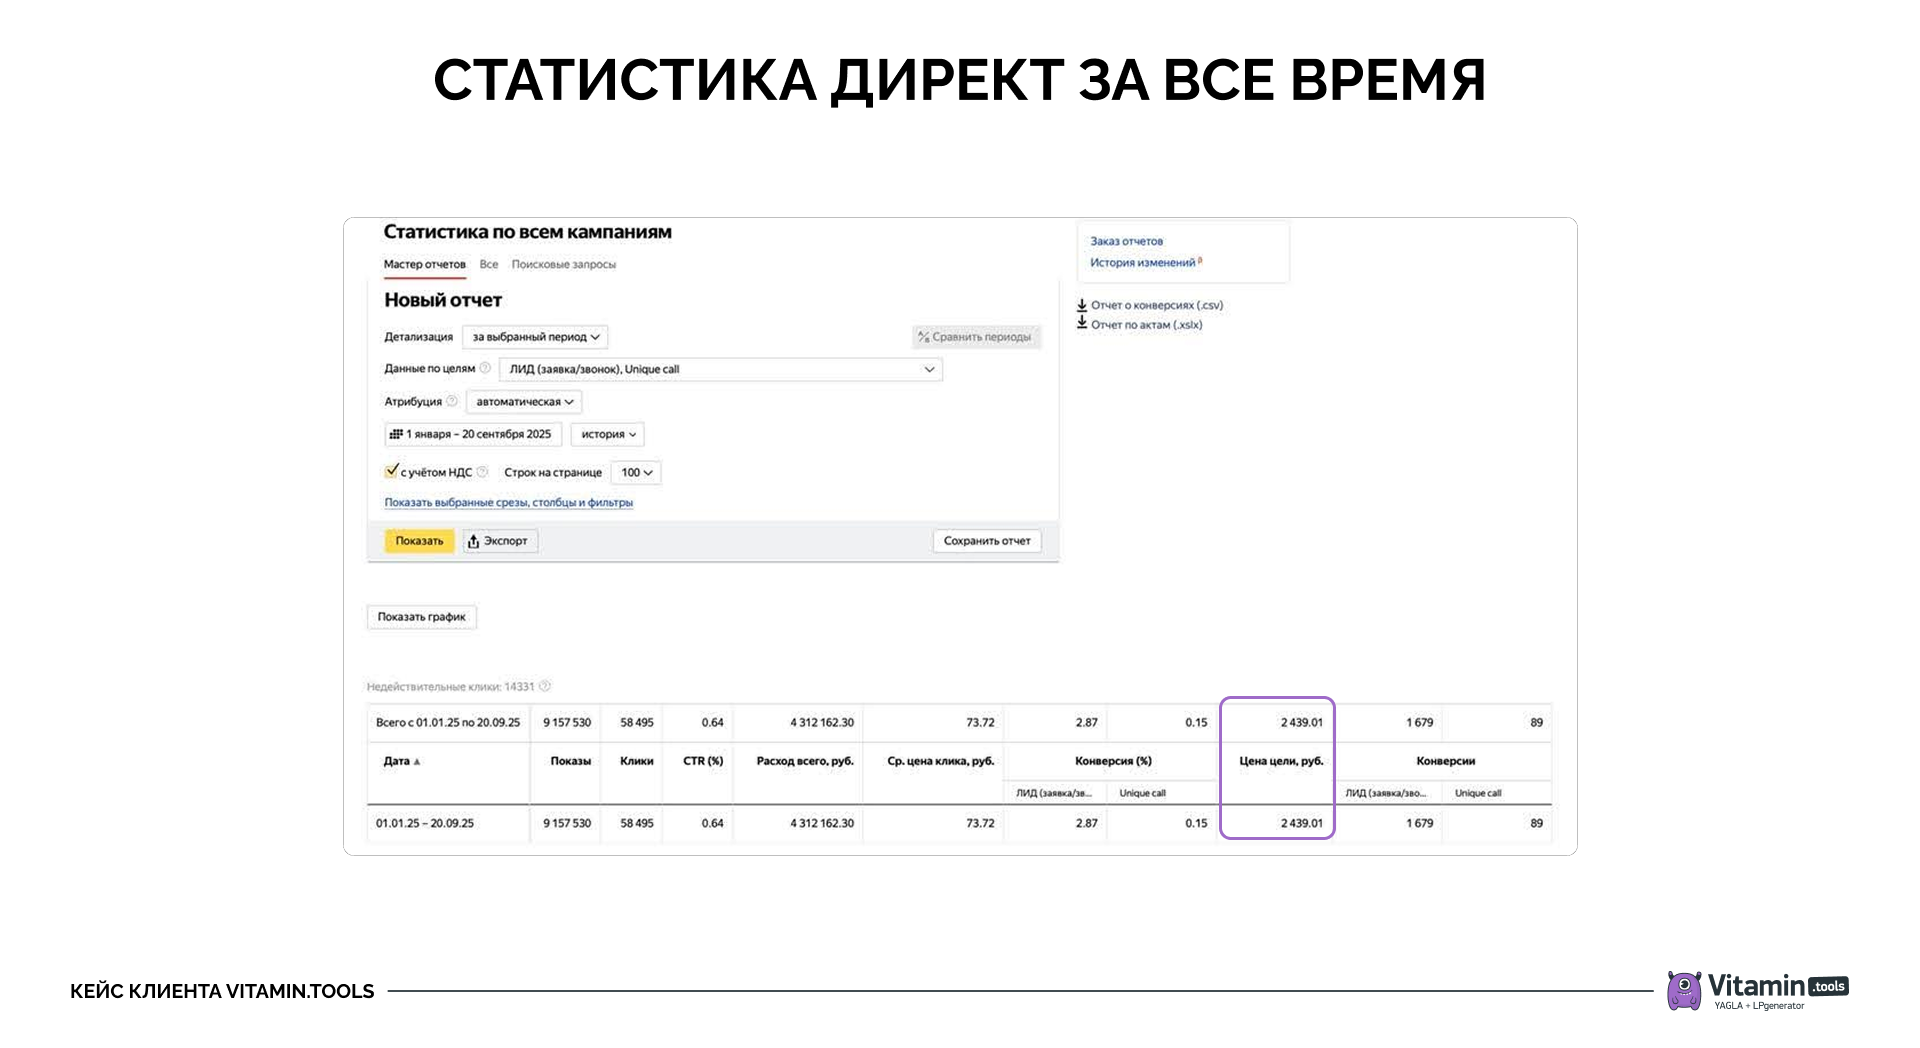
Task: Click the help icon next to Данные по целям
Action: click(x=485, y=367)
